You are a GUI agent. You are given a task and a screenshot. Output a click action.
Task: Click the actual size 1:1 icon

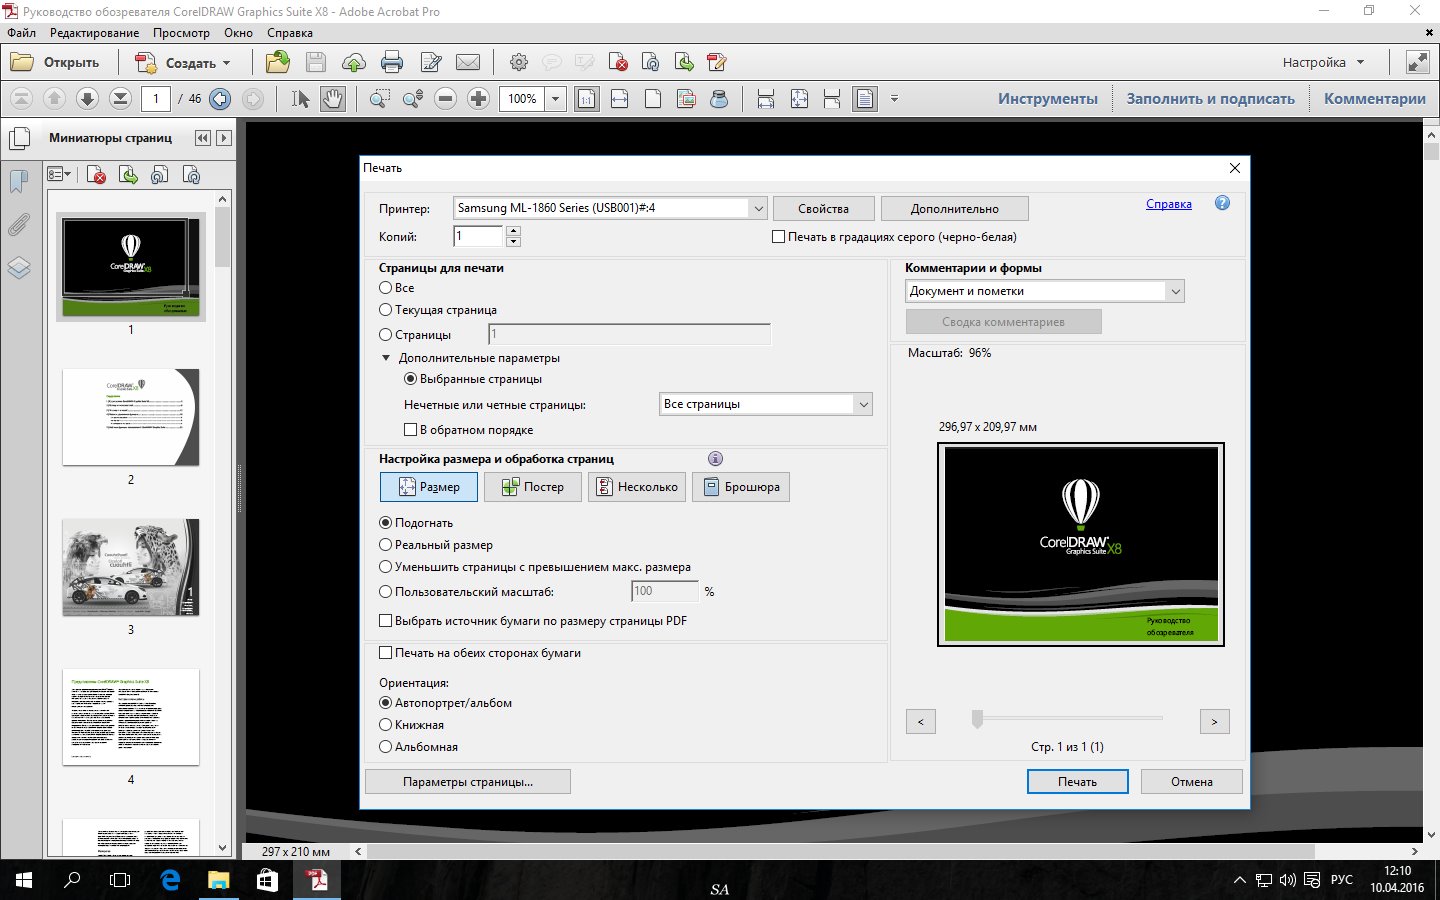(x=587, y=98)
